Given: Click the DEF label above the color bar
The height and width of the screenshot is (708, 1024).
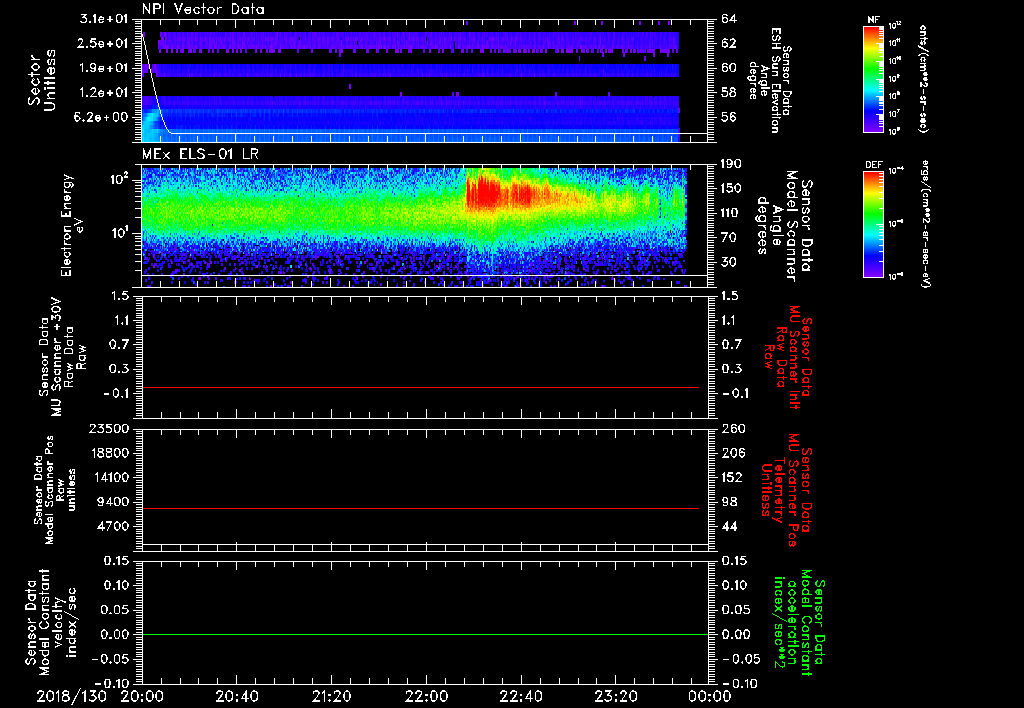Looking at the screenshot, I should click(873, 165).
